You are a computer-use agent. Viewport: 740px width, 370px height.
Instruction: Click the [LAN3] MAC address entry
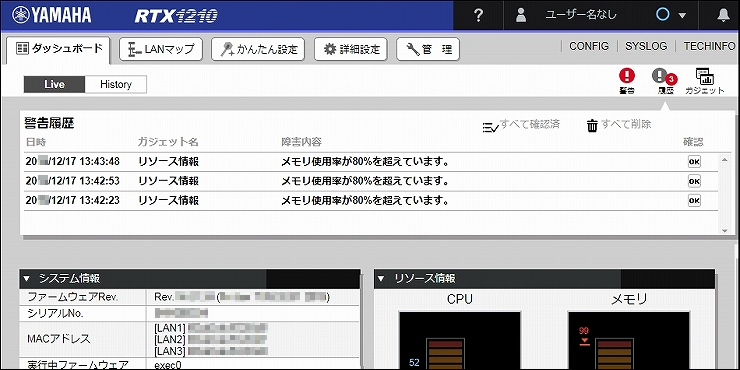coord(211,351)
